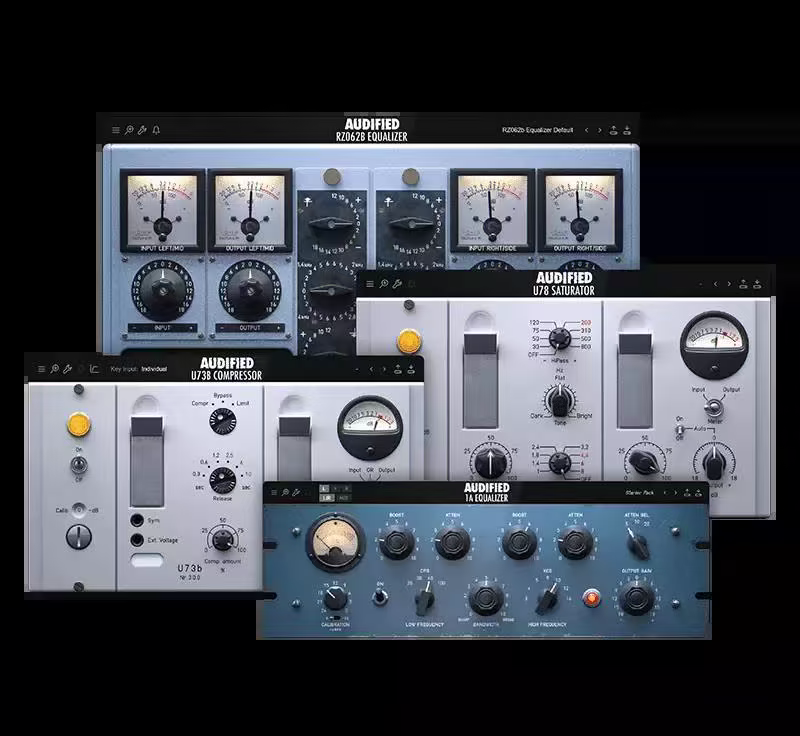Open the hamburger menu in U78 Saturator
This screenshot has height=736, width=800.
[370, 284]
